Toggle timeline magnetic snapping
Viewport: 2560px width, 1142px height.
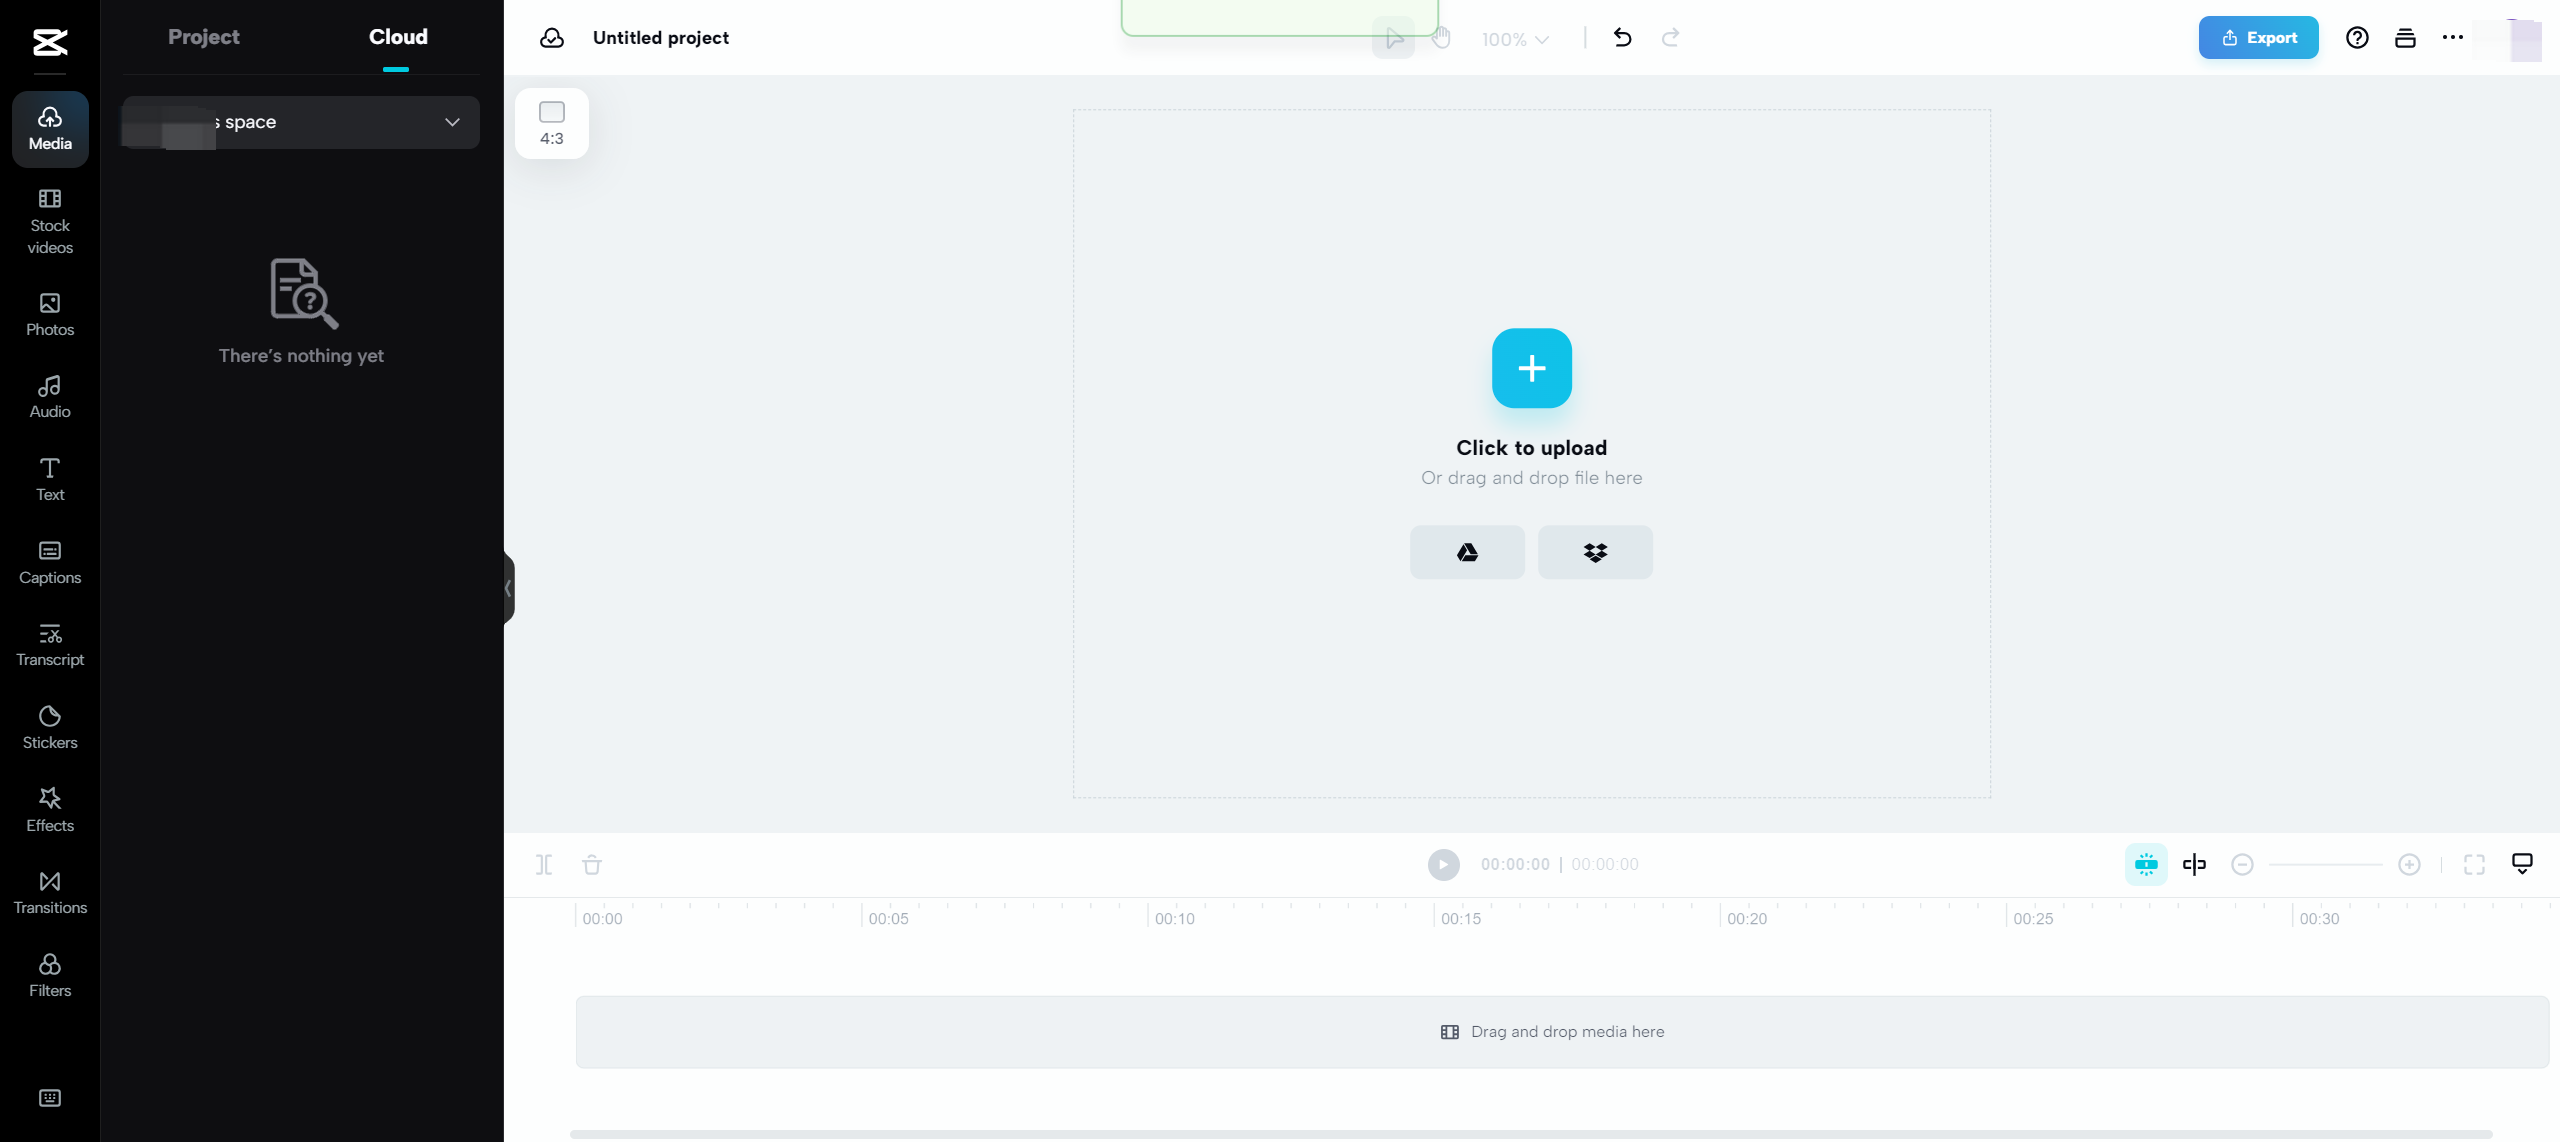tap(2146, 864)
